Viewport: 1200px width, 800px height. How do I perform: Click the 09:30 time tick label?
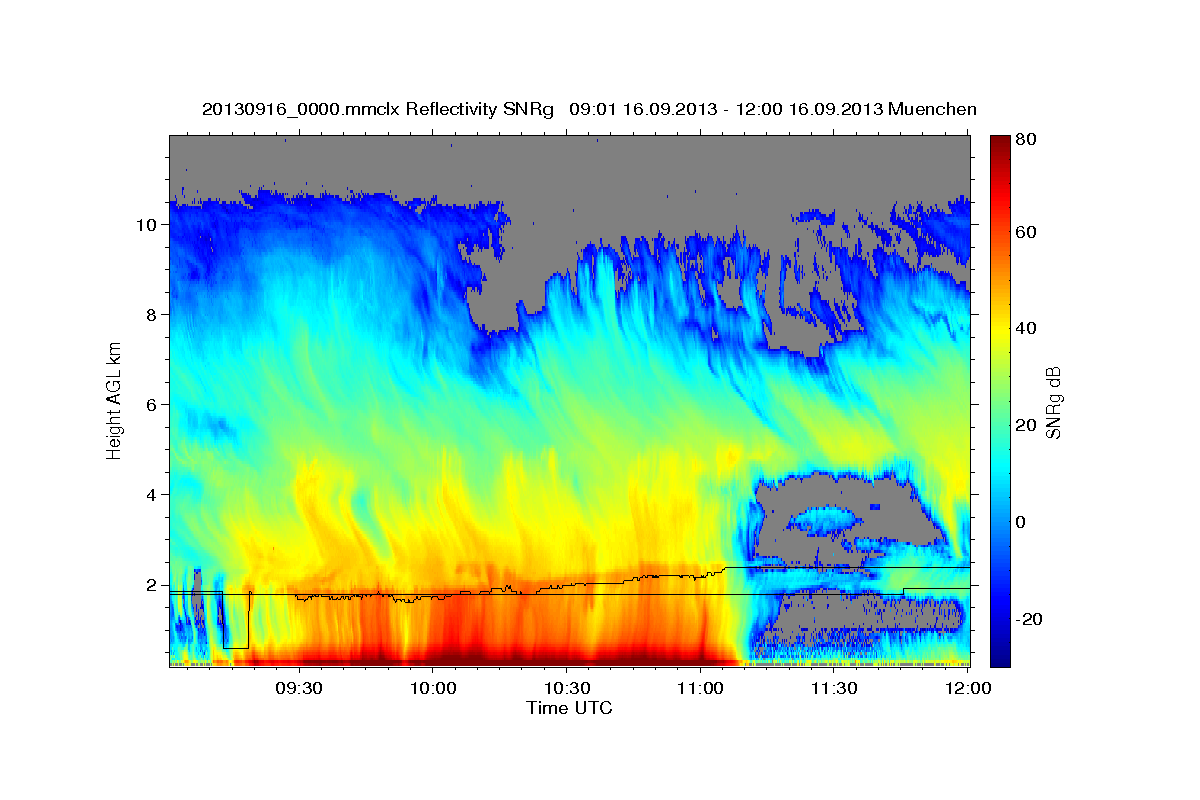tap(298, 688)
